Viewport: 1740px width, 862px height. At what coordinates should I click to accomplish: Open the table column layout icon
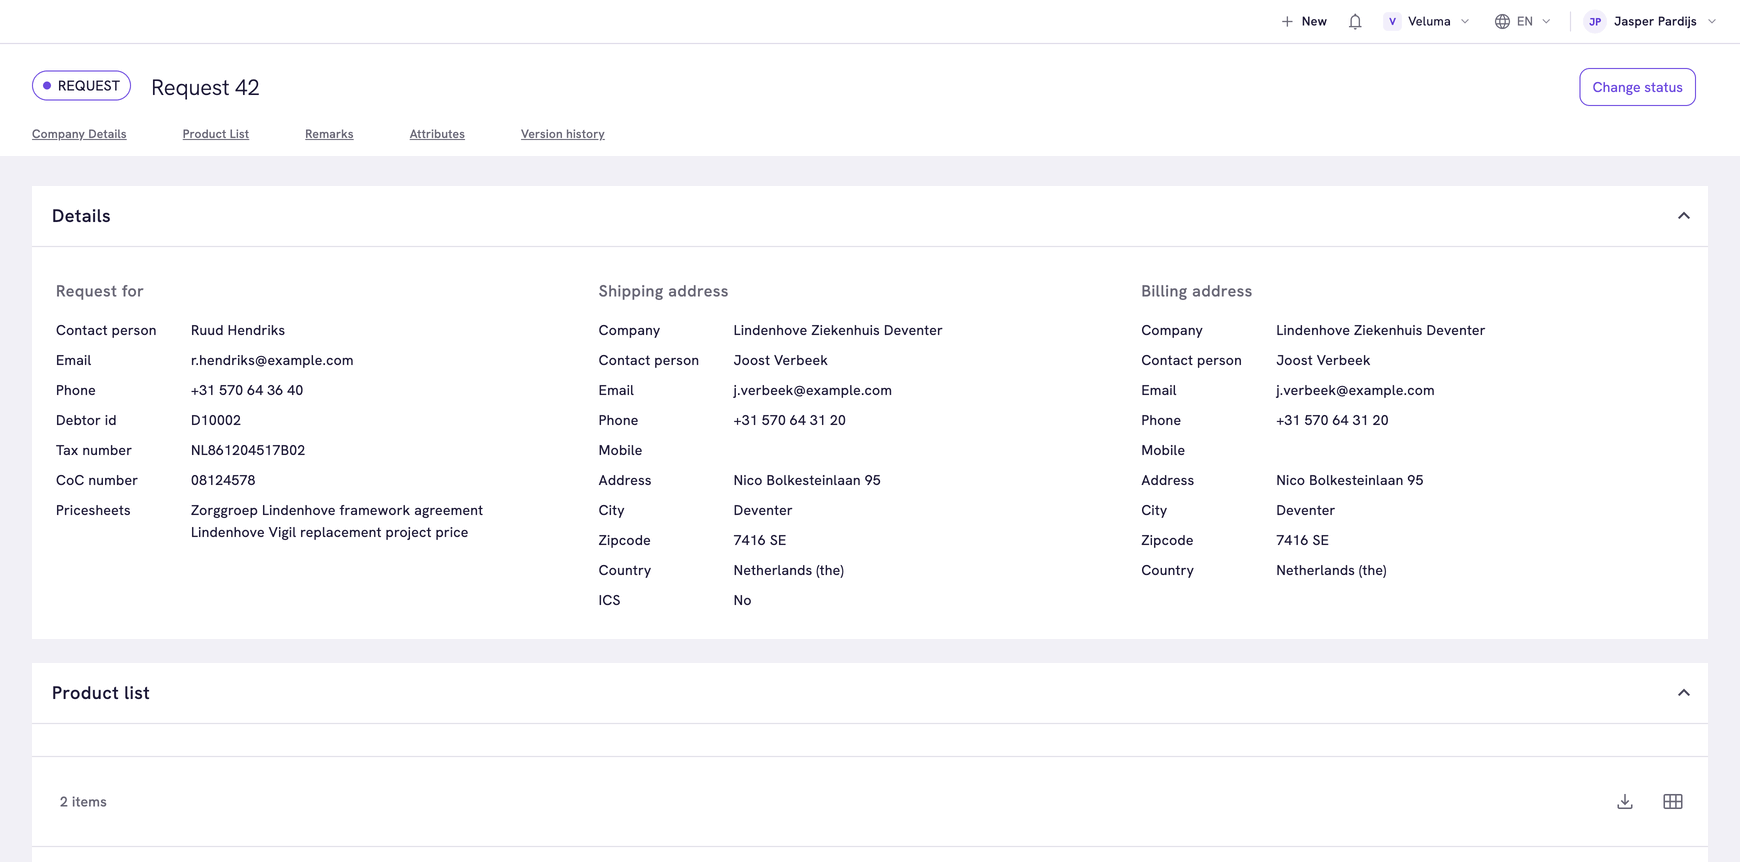coord(1673,802)
